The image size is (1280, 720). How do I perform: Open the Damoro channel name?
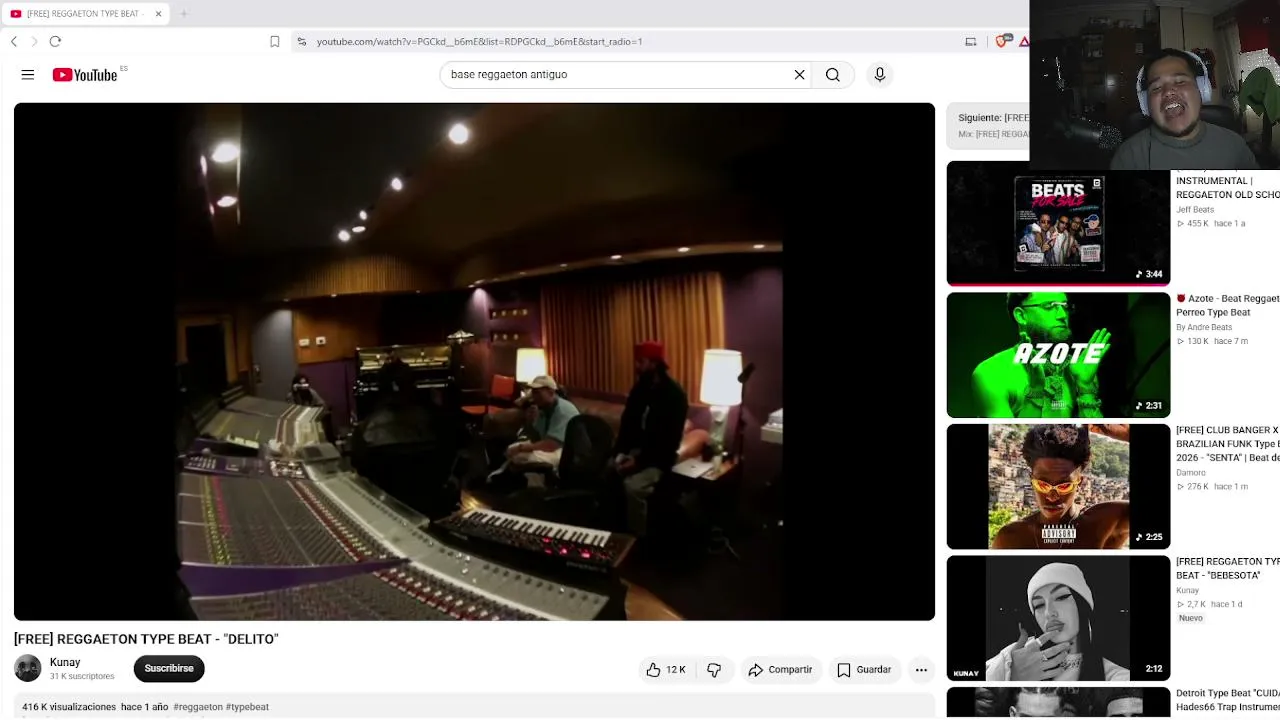tap(1191, 472)
